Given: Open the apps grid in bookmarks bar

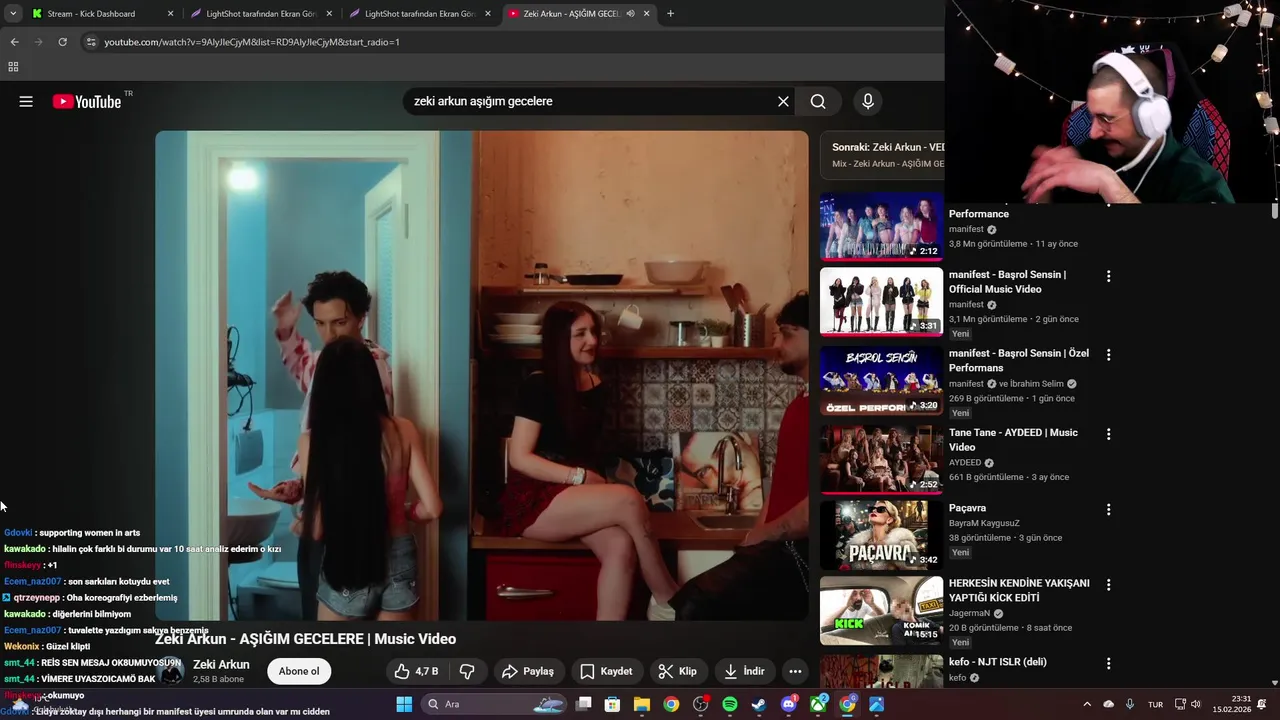Looking at the screenshot, I should (x=13, y=67).
